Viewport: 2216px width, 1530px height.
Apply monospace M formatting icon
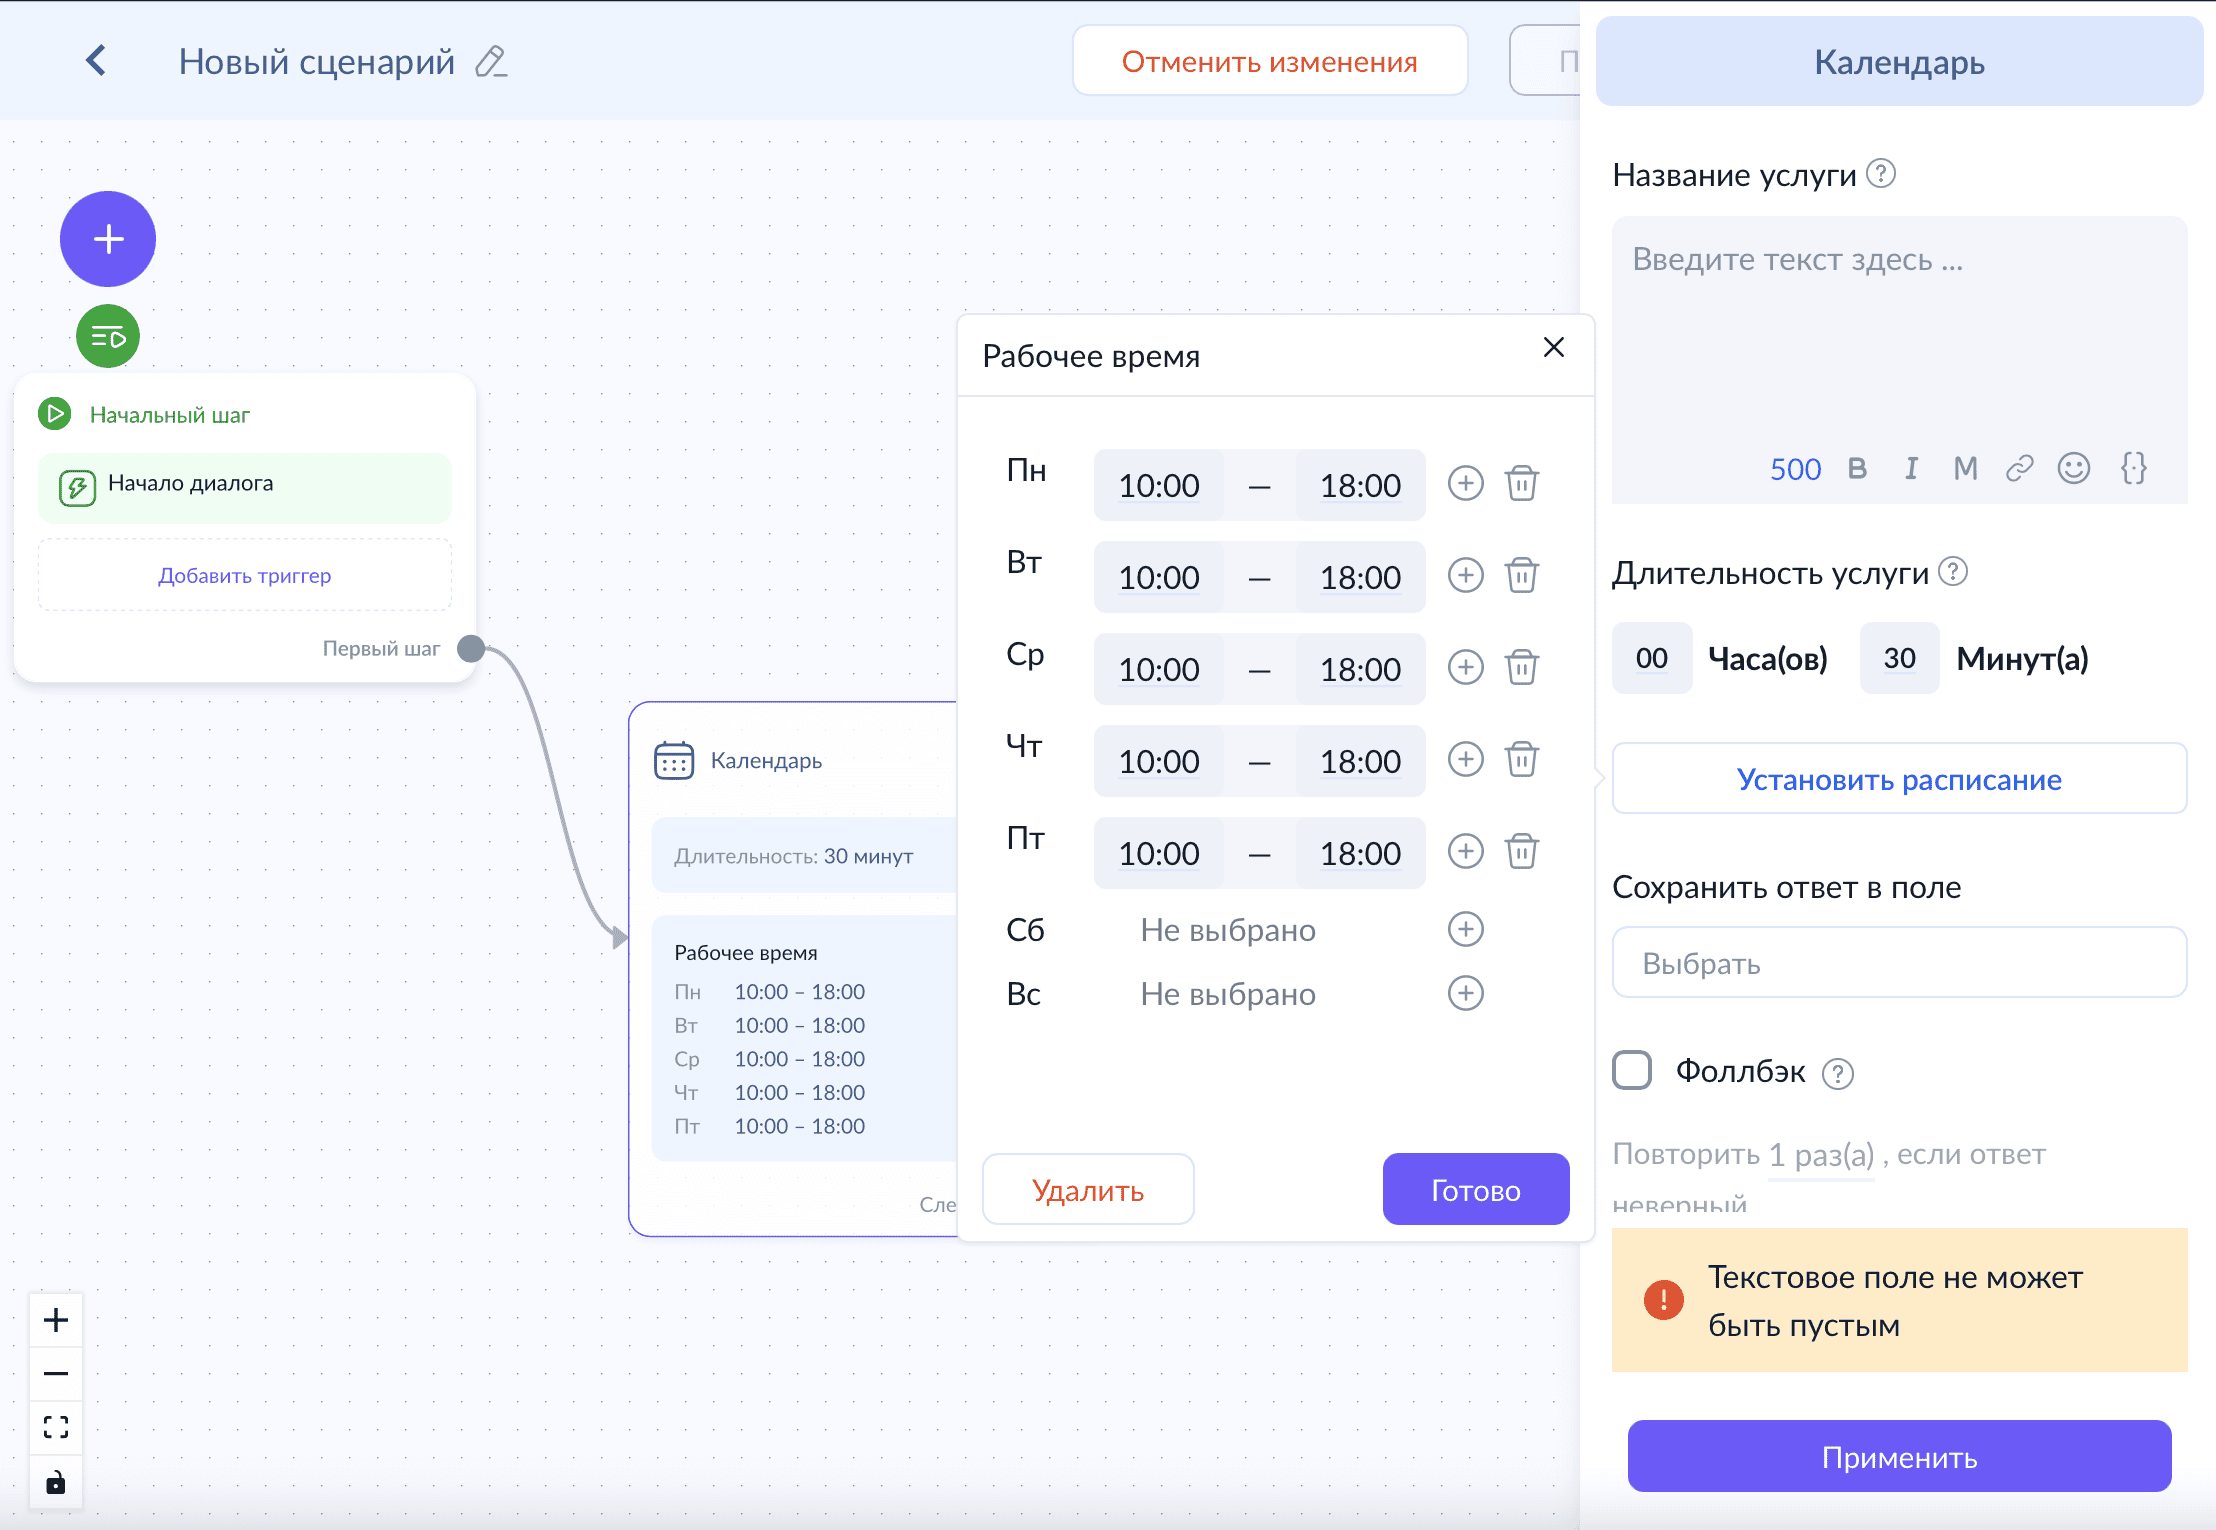click(x=1966, y=468)
